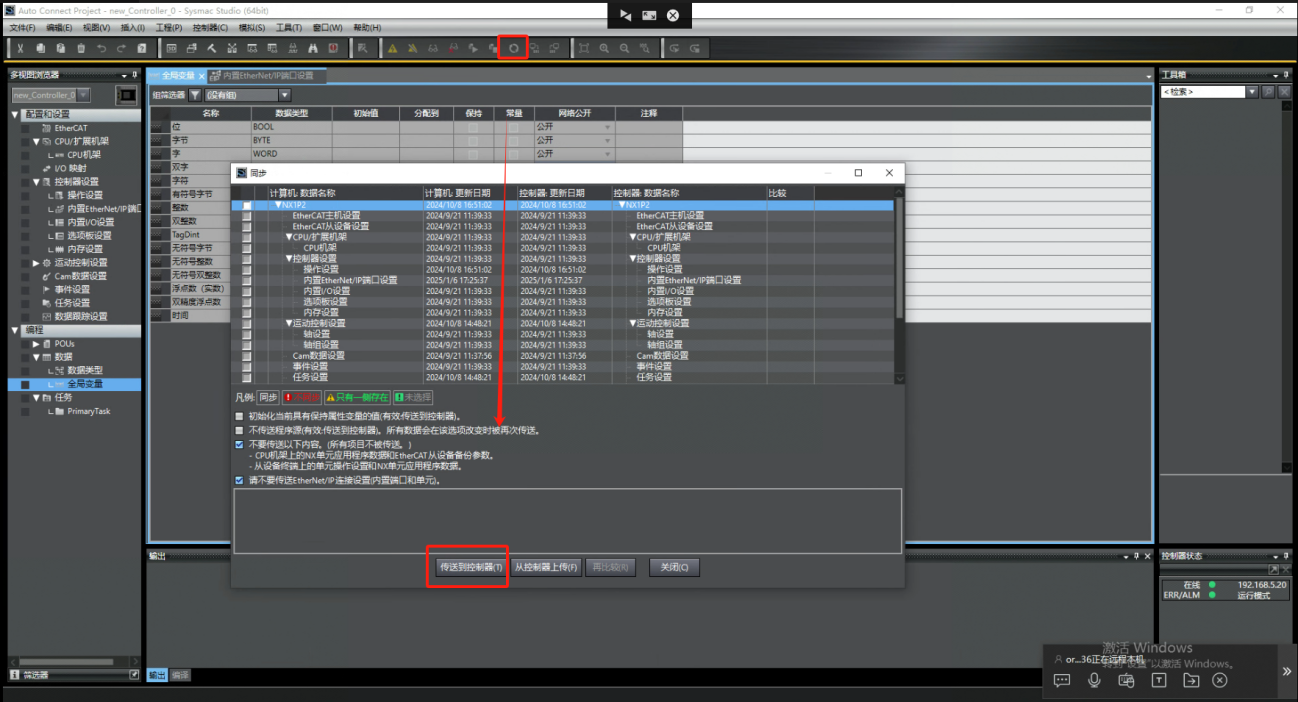Click the 从控制器上传(F) button
This screenshot has width=1298, height=702.
click(546, 567)
